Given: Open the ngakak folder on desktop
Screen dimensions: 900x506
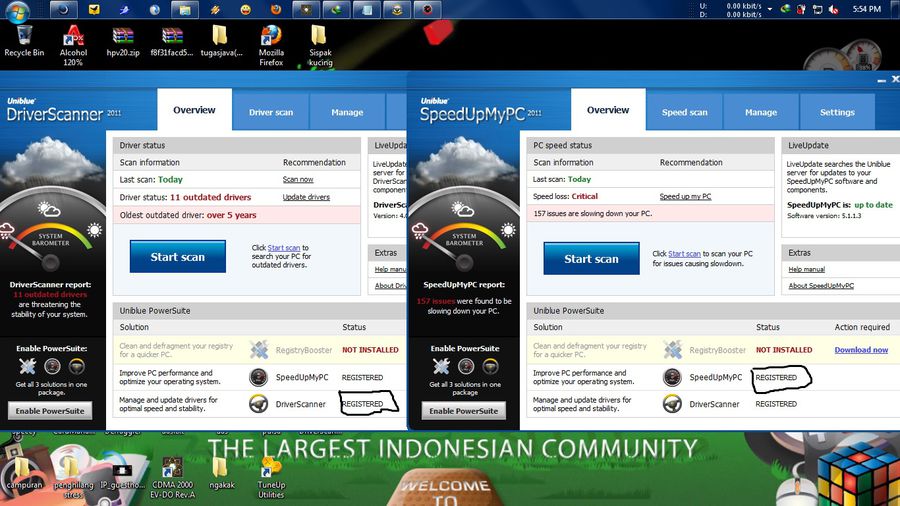Looking at the screenshot, I should point(222,474).
